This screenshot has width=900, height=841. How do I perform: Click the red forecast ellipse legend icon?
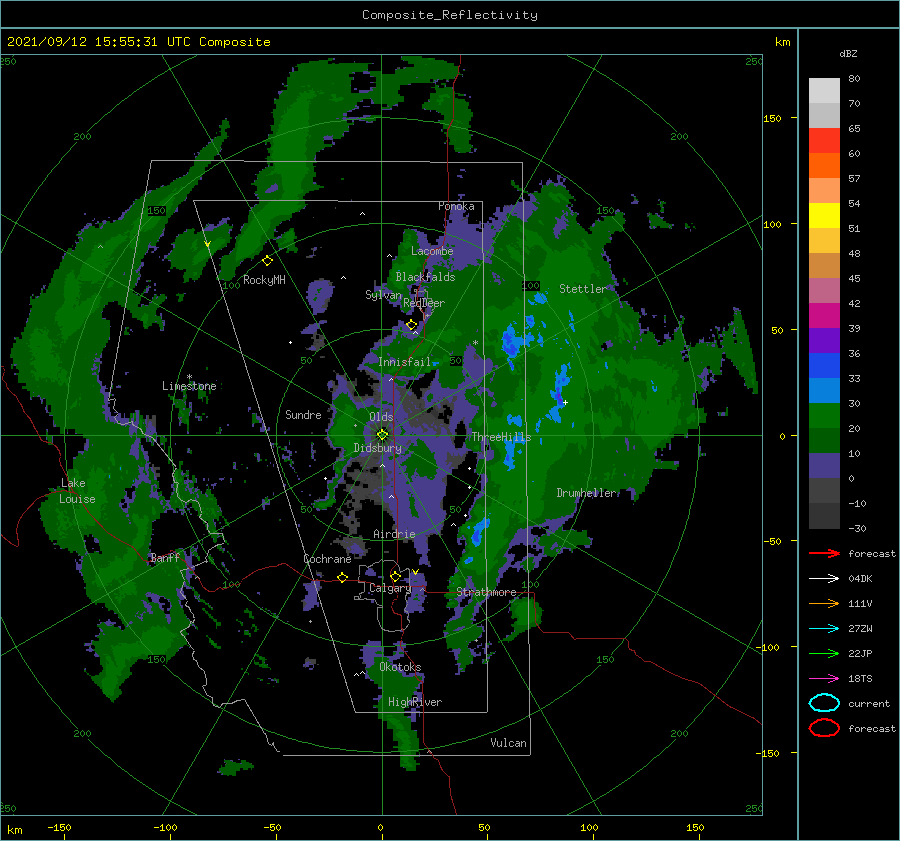(x=824, y=728)
